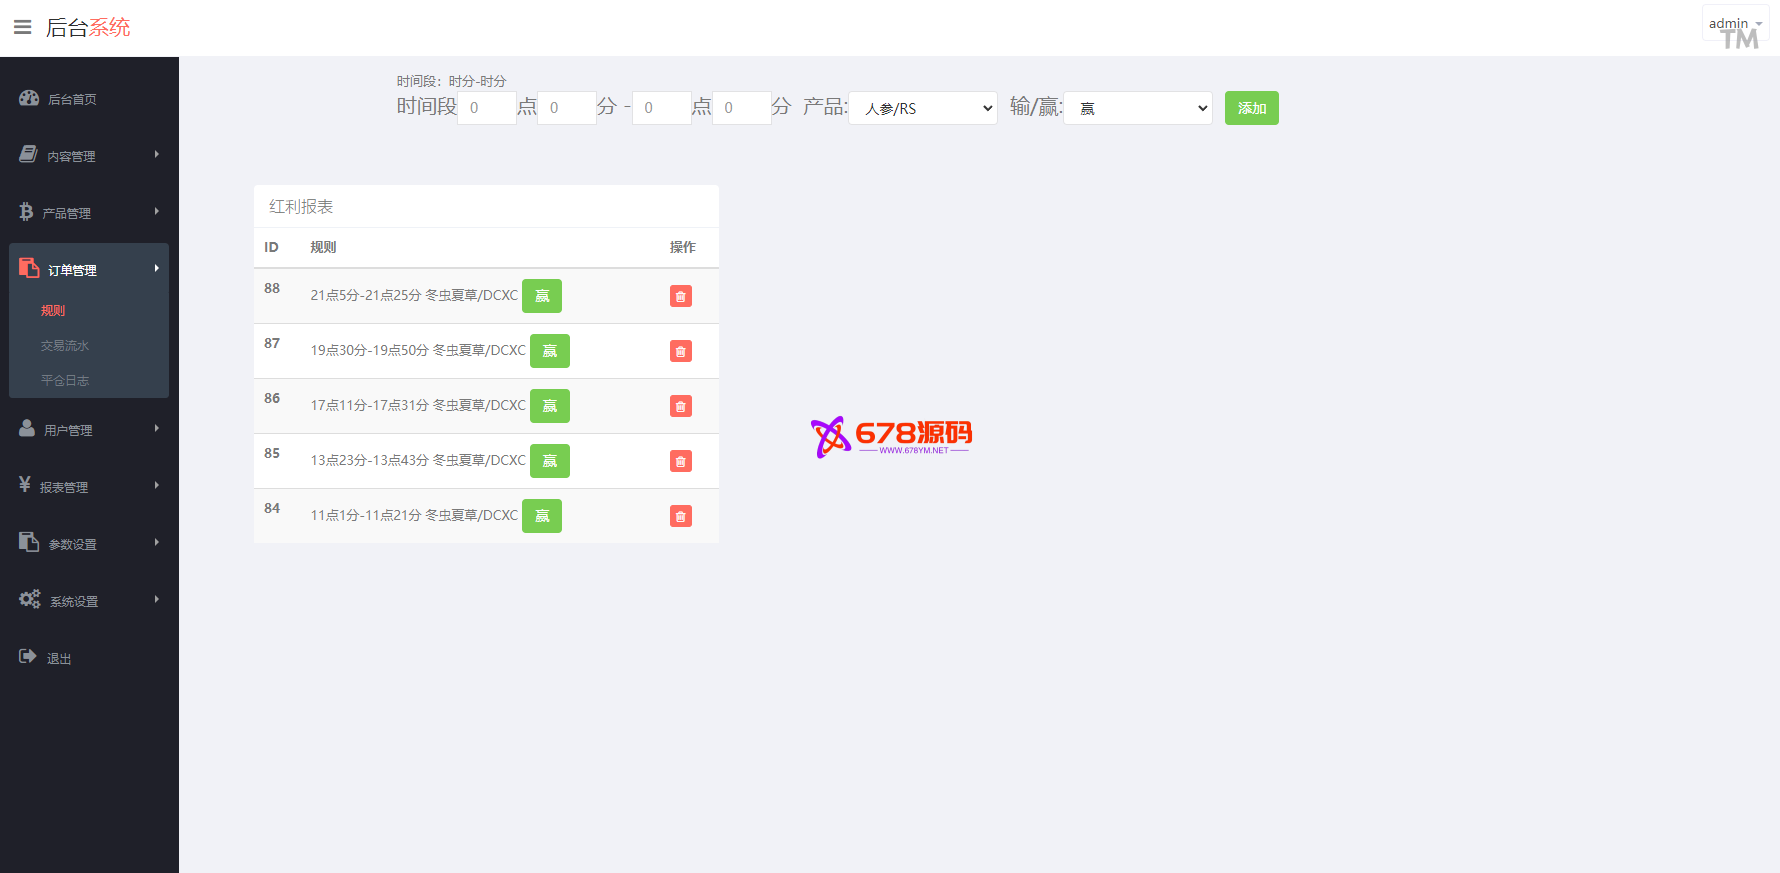Viewport: 1780px width, 873px height.
Task: Expand the 用户管理 sidebar menu
Action: pos(88,430)
